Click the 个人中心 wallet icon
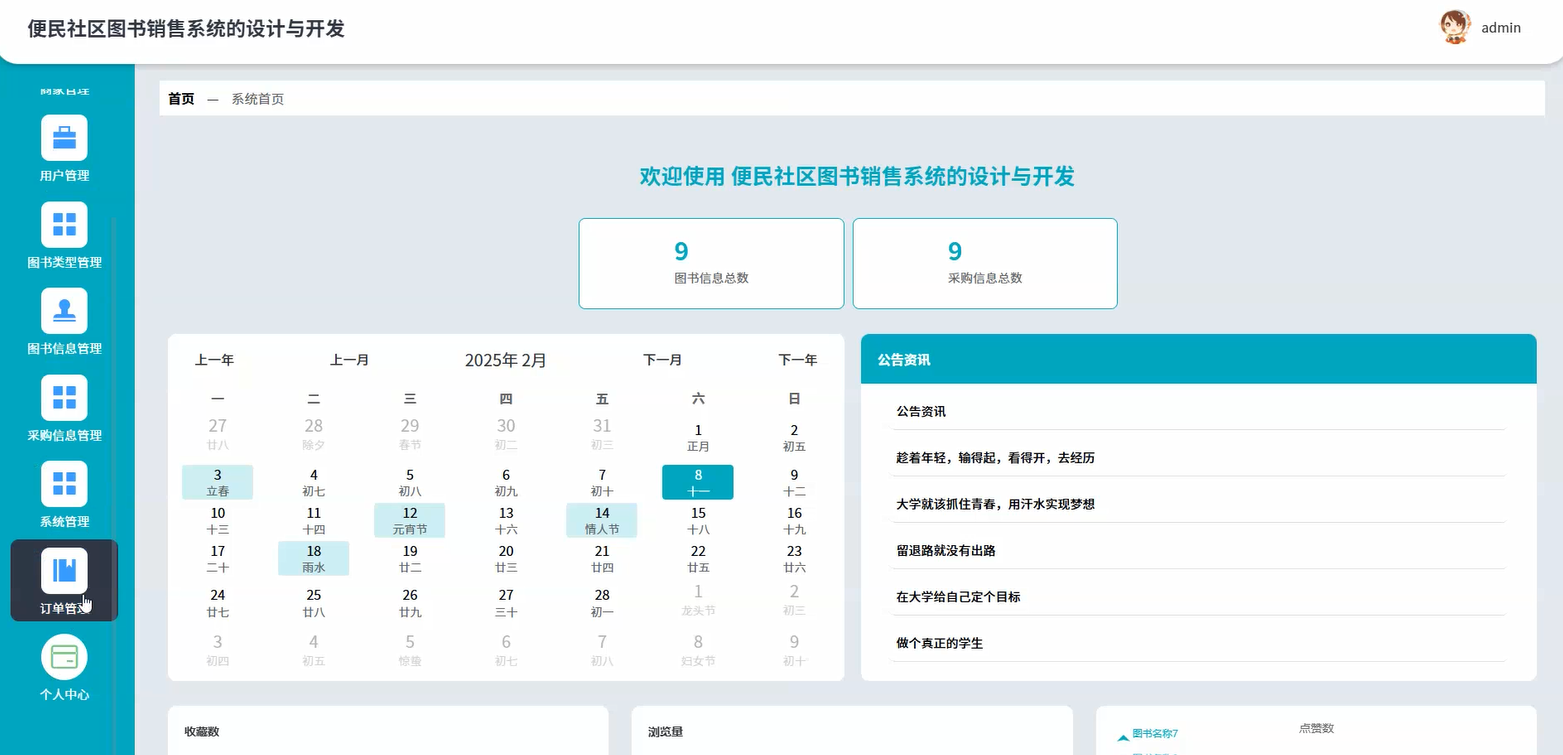Screen dimensions: 1563x755 coord(64,656)
